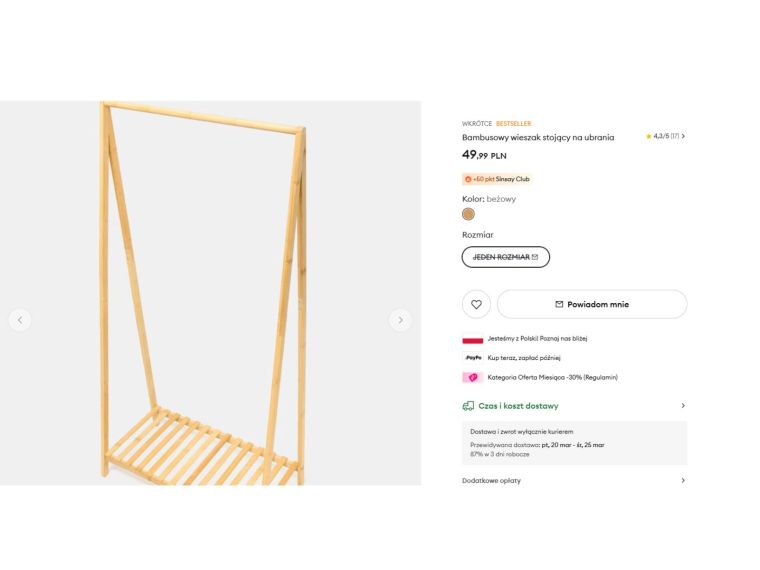Open the 'Kup teraz, zapłać później' link

coord(524,358)
